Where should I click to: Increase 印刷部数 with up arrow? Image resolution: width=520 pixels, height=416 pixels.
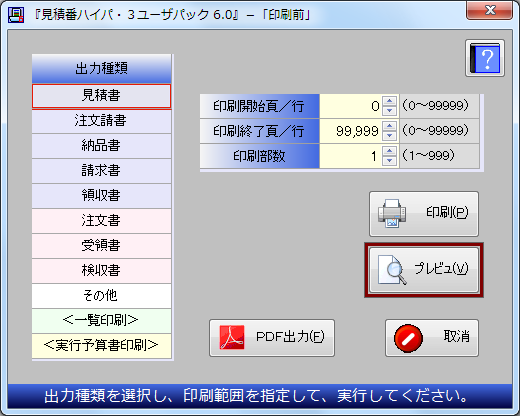(389, 151)
